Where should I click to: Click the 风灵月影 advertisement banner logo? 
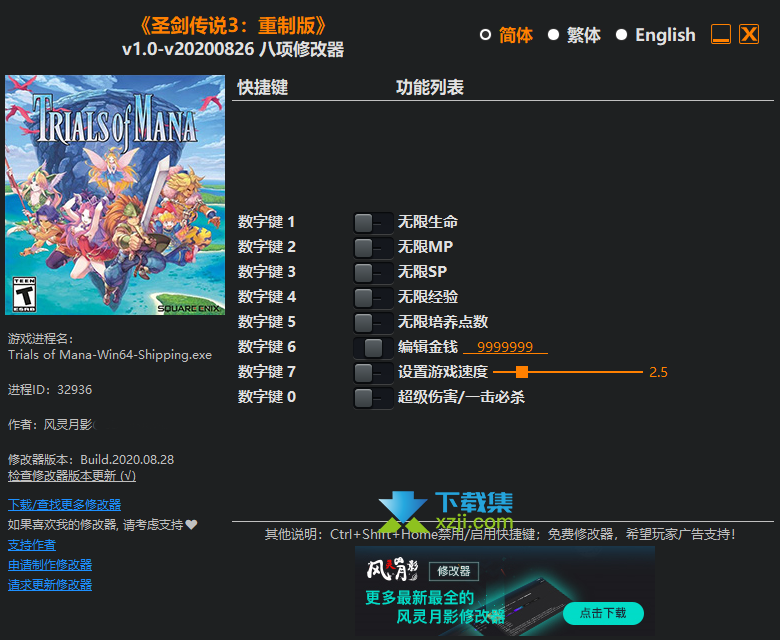pyautogui.click(x=392, y=570)
